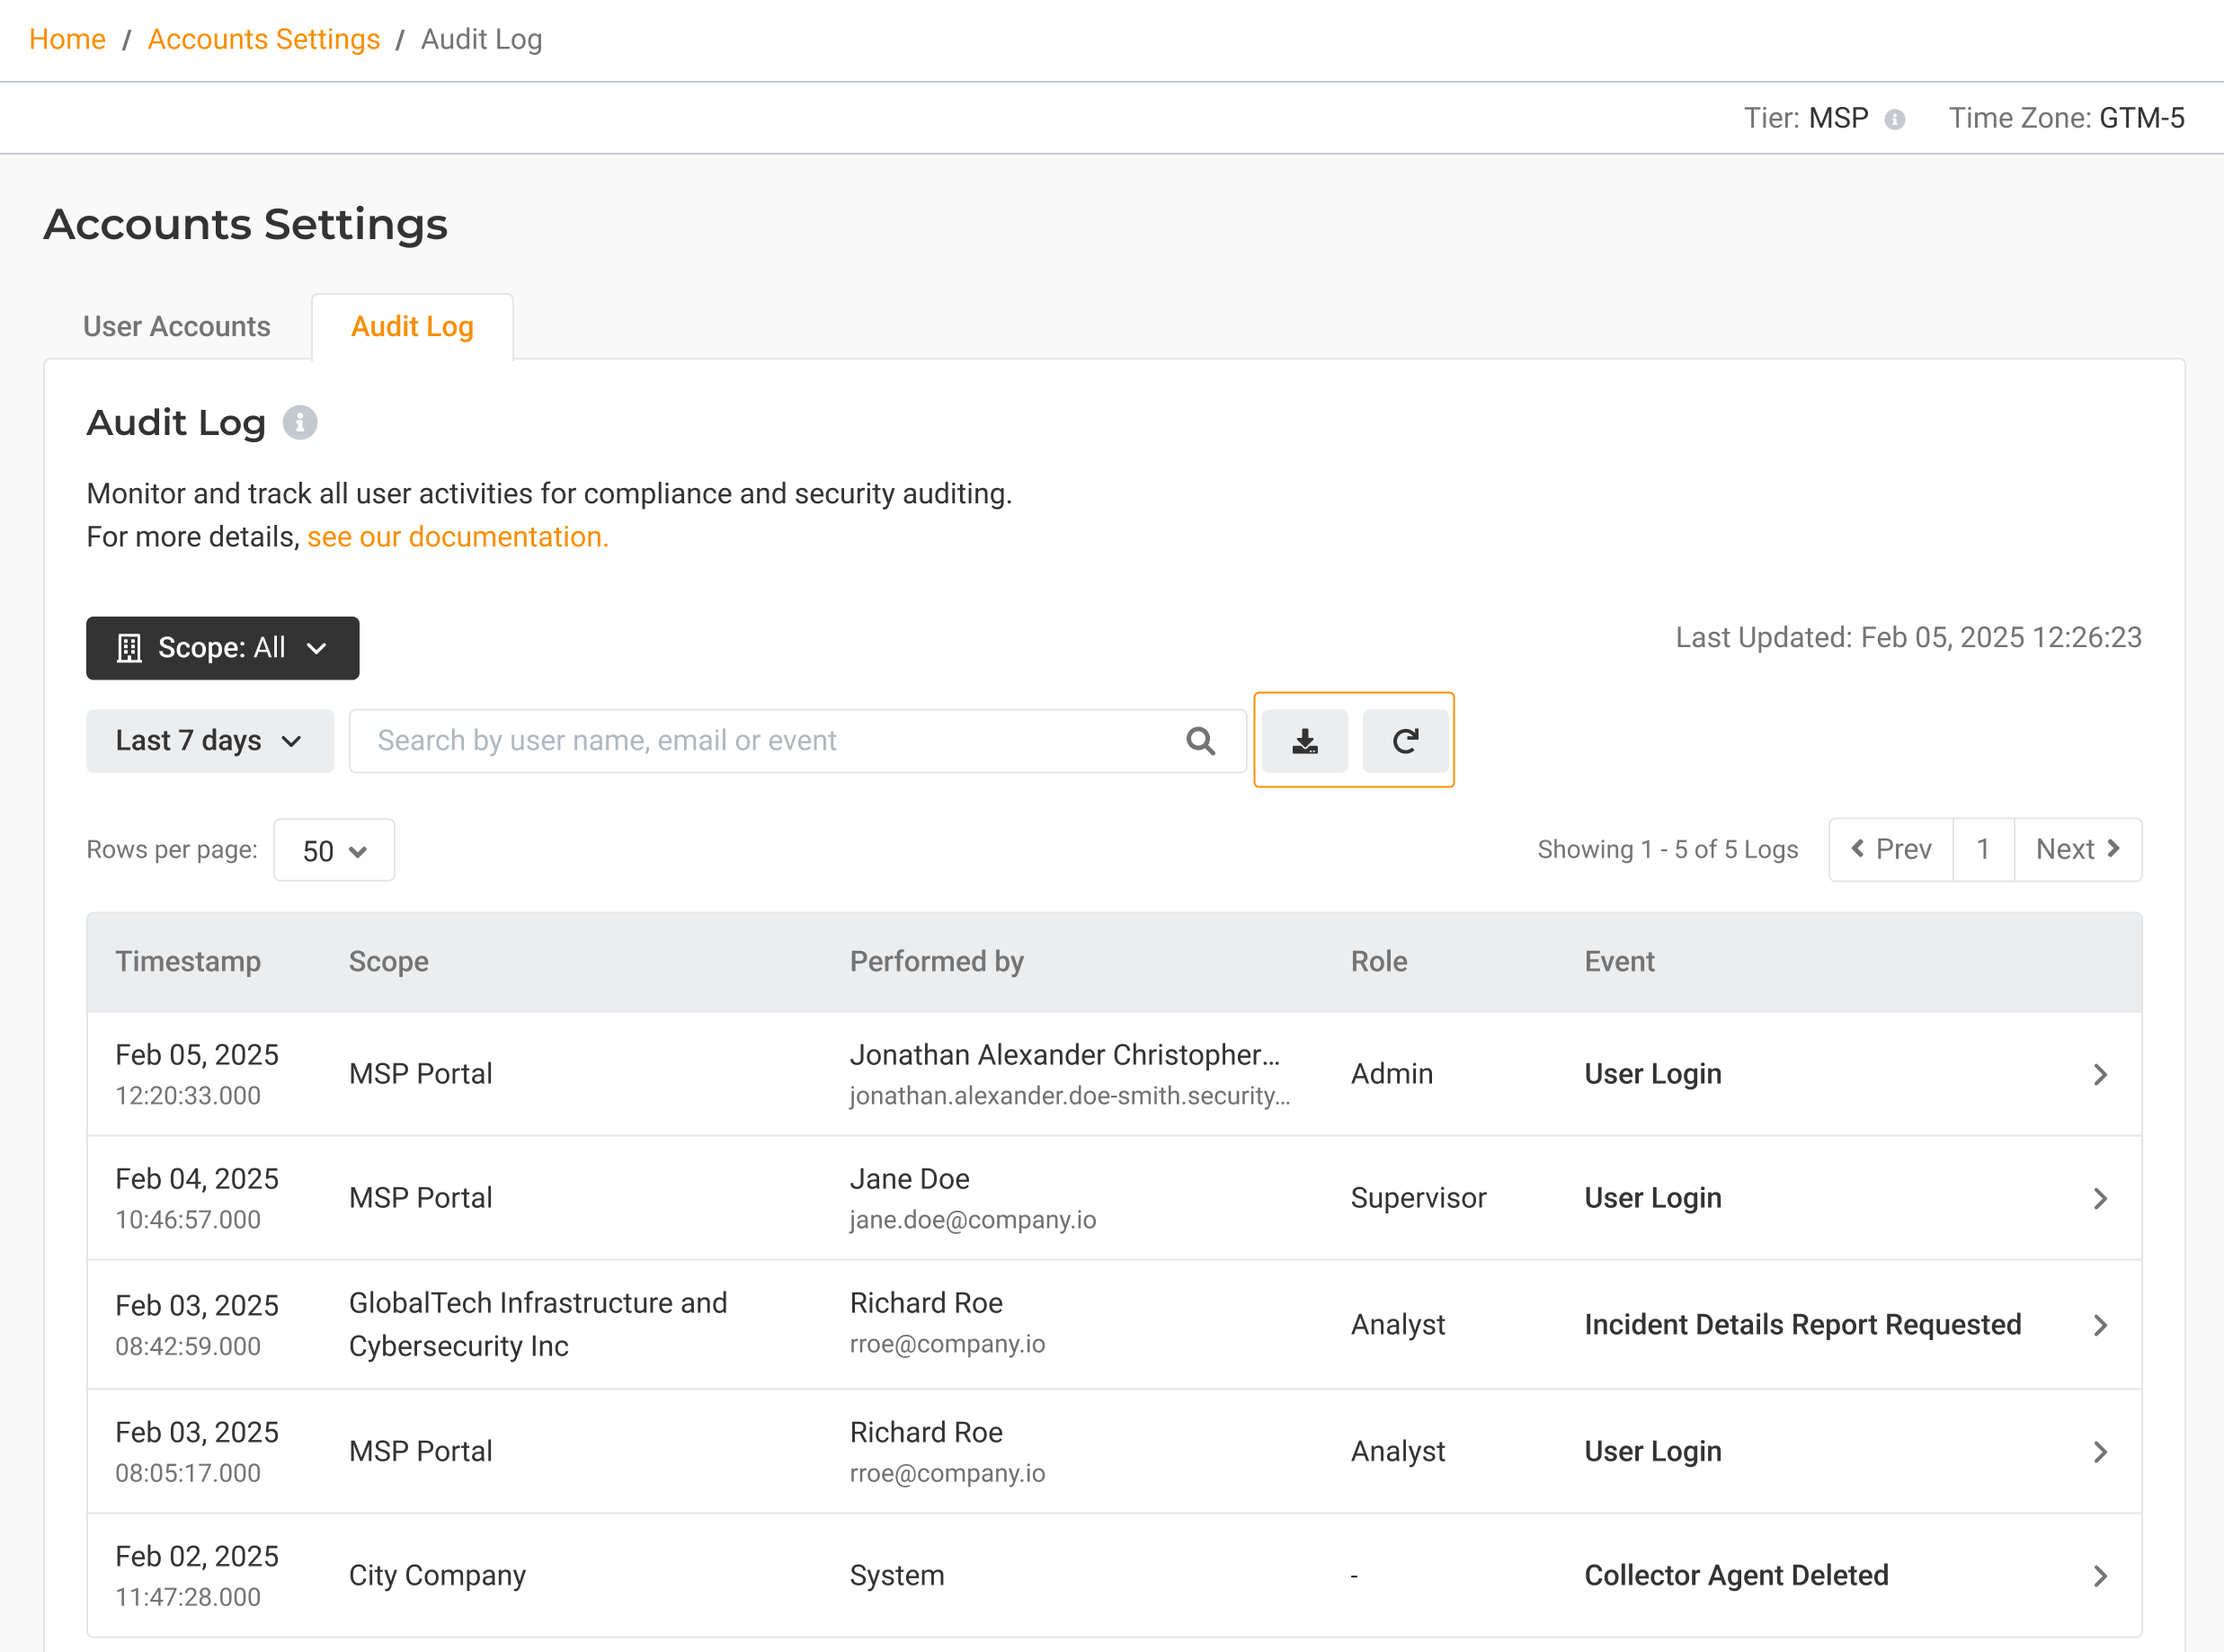Image resolution: width=2224 pixels, height=1652 pixels.
Task: Click the download audit log icon
Action: click(x=1304, y=741)
